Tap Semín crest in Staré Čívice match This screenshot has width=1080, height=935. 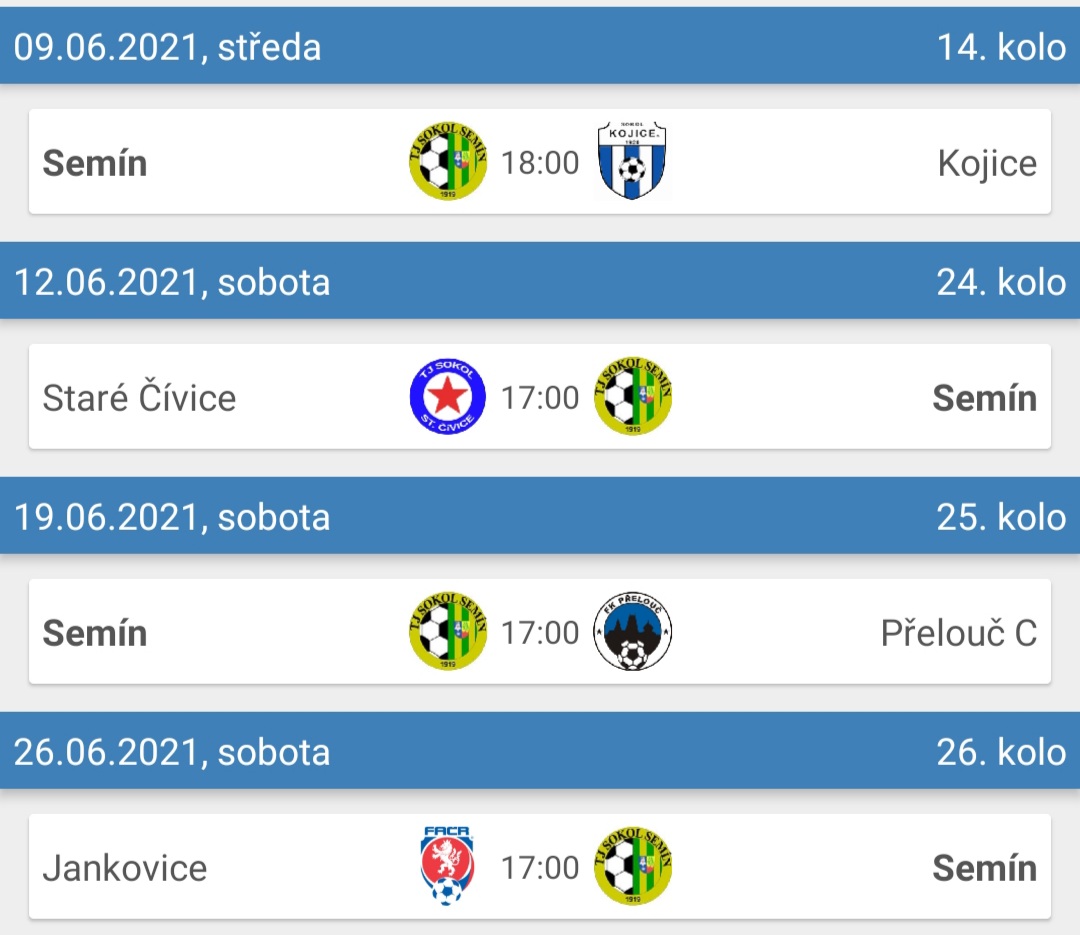(632, 396)
